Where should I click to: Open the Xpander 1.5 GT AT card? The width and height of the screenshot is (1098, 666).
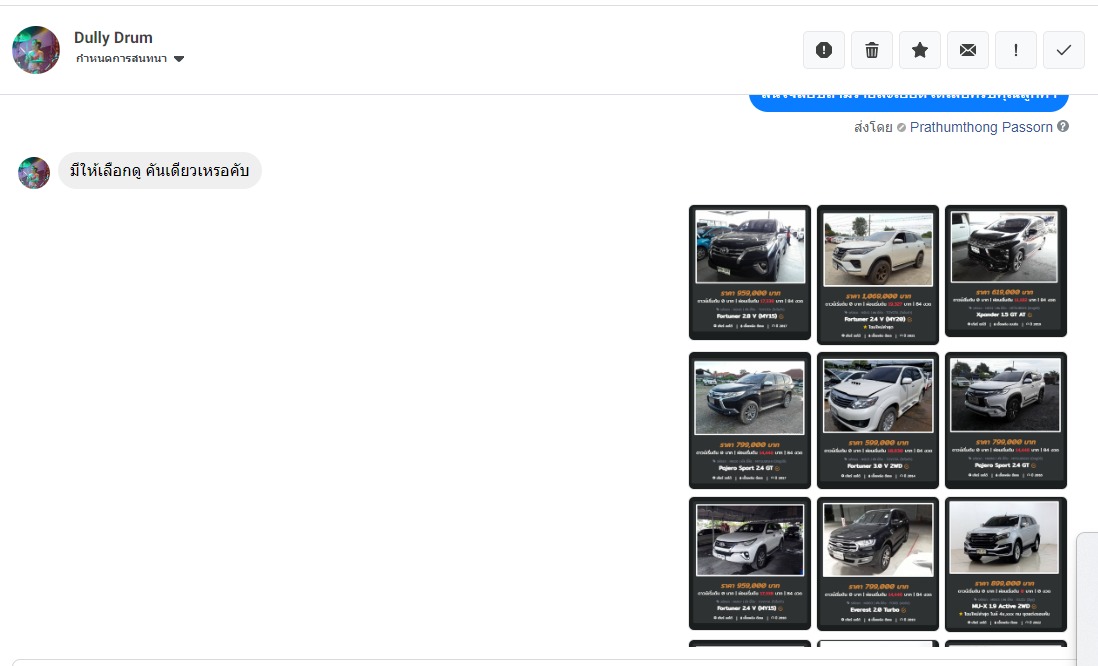[x=1006, y=271]
